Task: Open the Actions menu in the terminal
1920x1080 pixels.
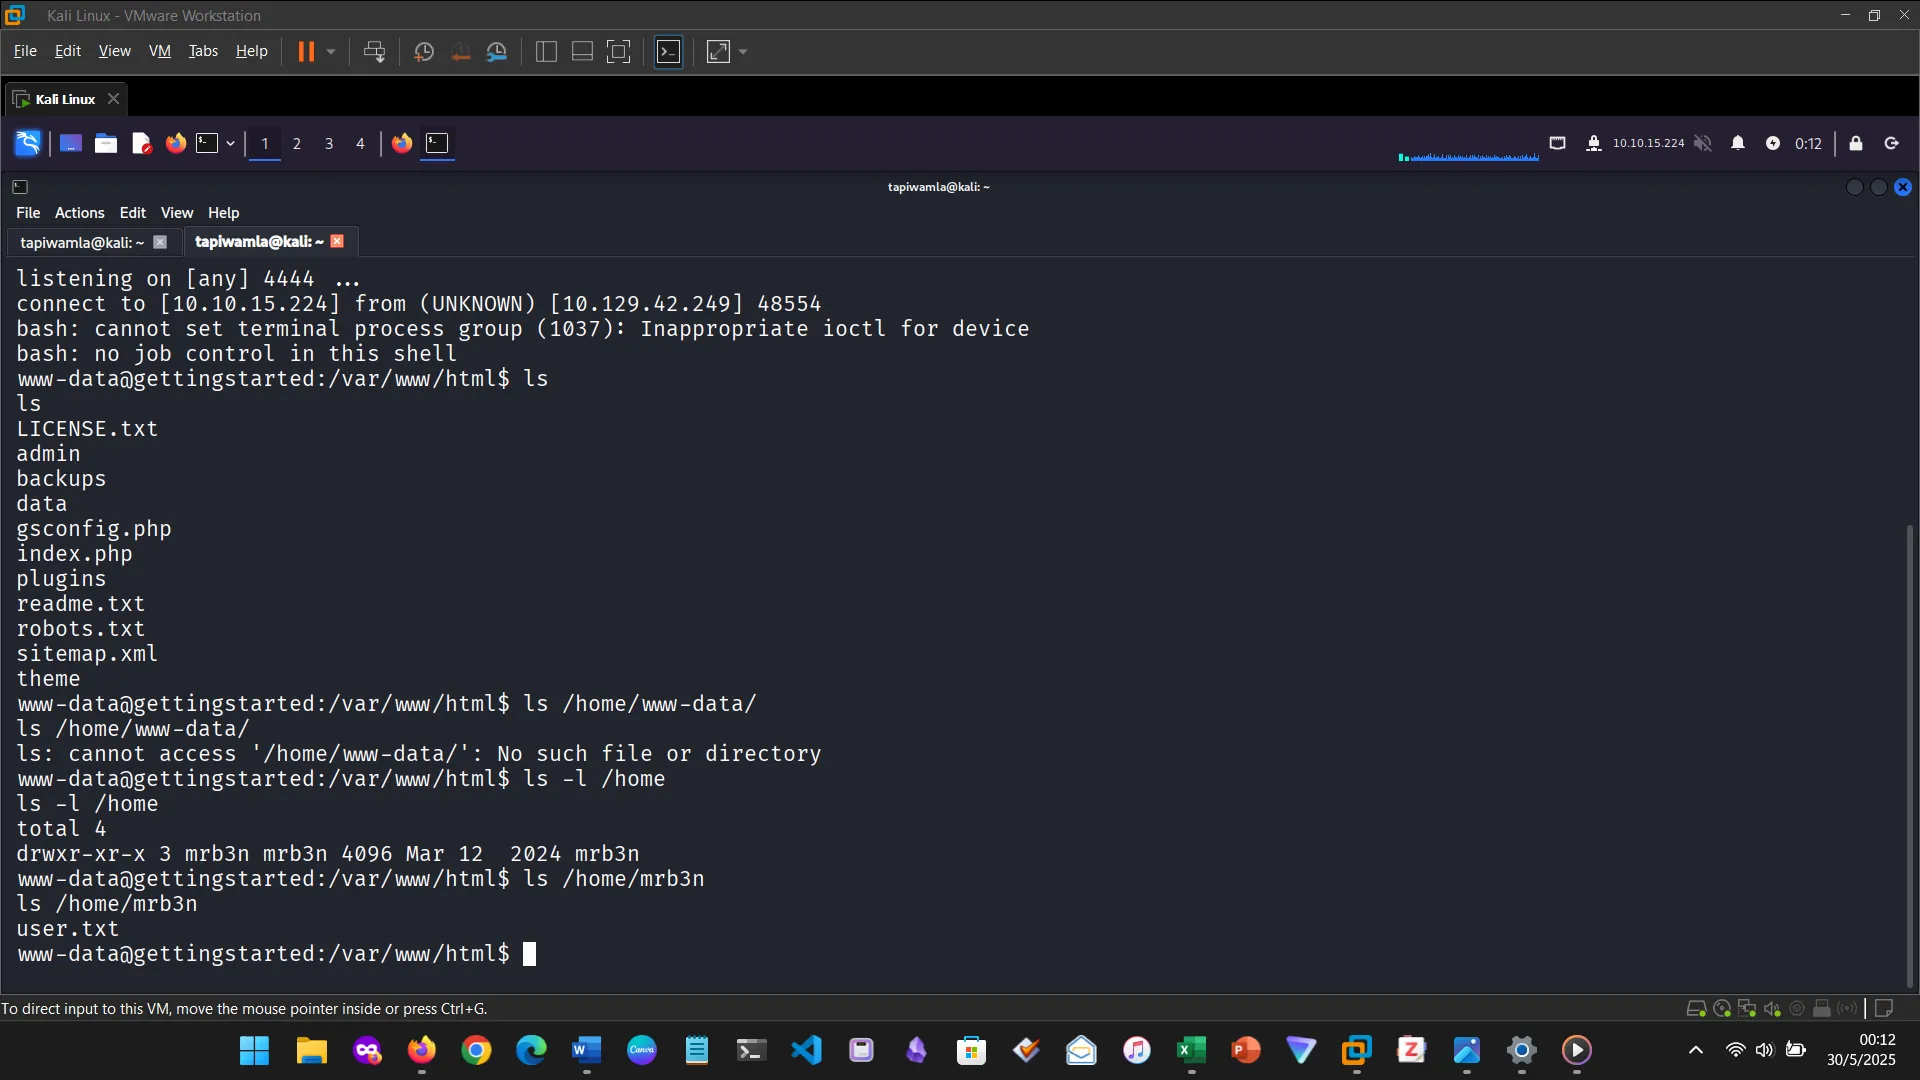Action: (79, 212)
